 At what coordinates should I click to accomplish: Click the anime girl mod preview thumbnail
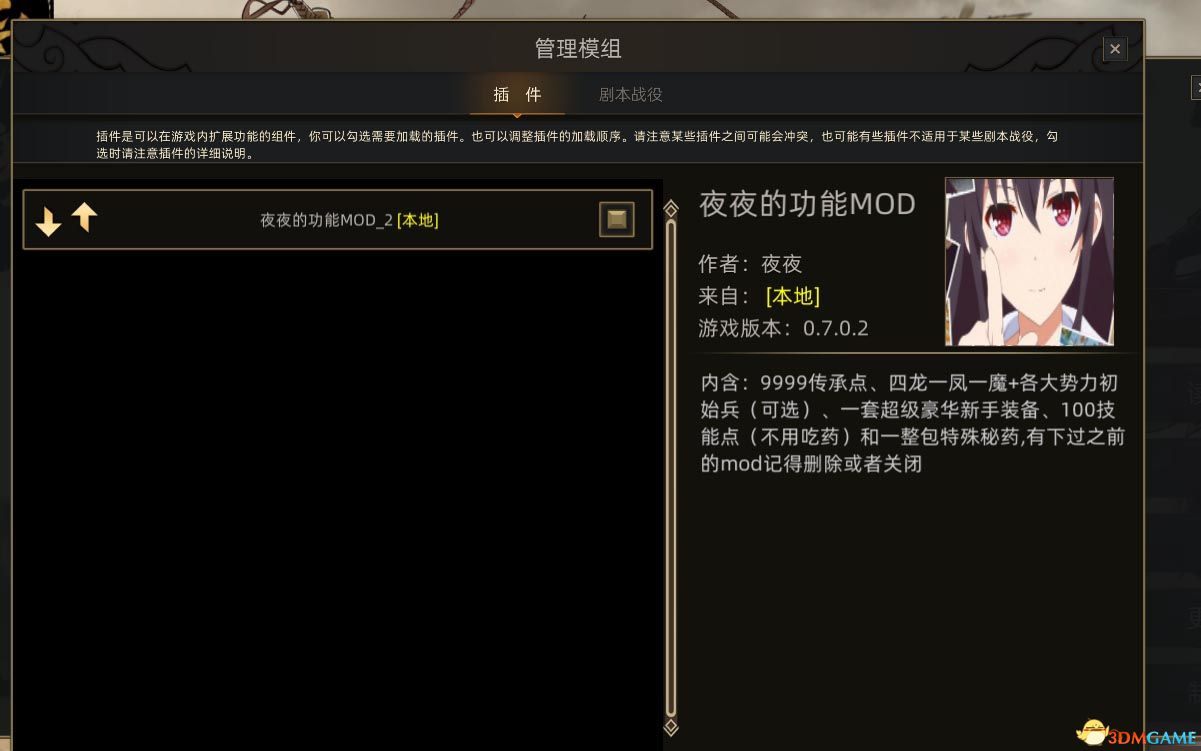[x=1029, y=262]
